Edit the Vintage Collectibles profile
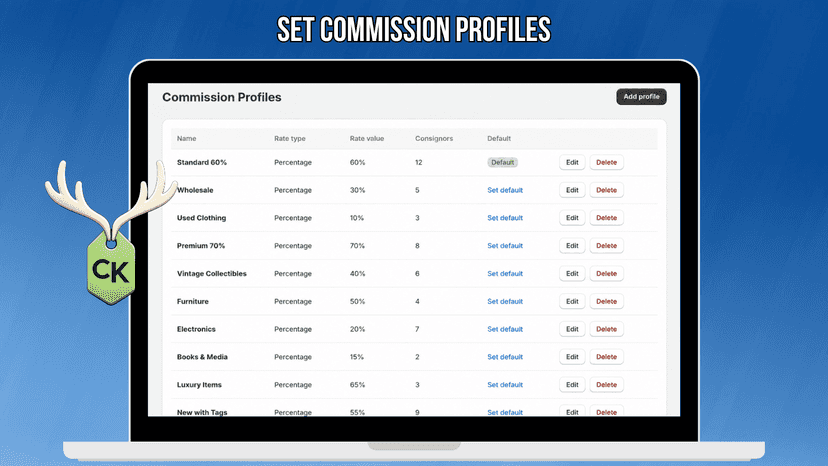Viewport: 828px width, 466px height. (572, 274)
